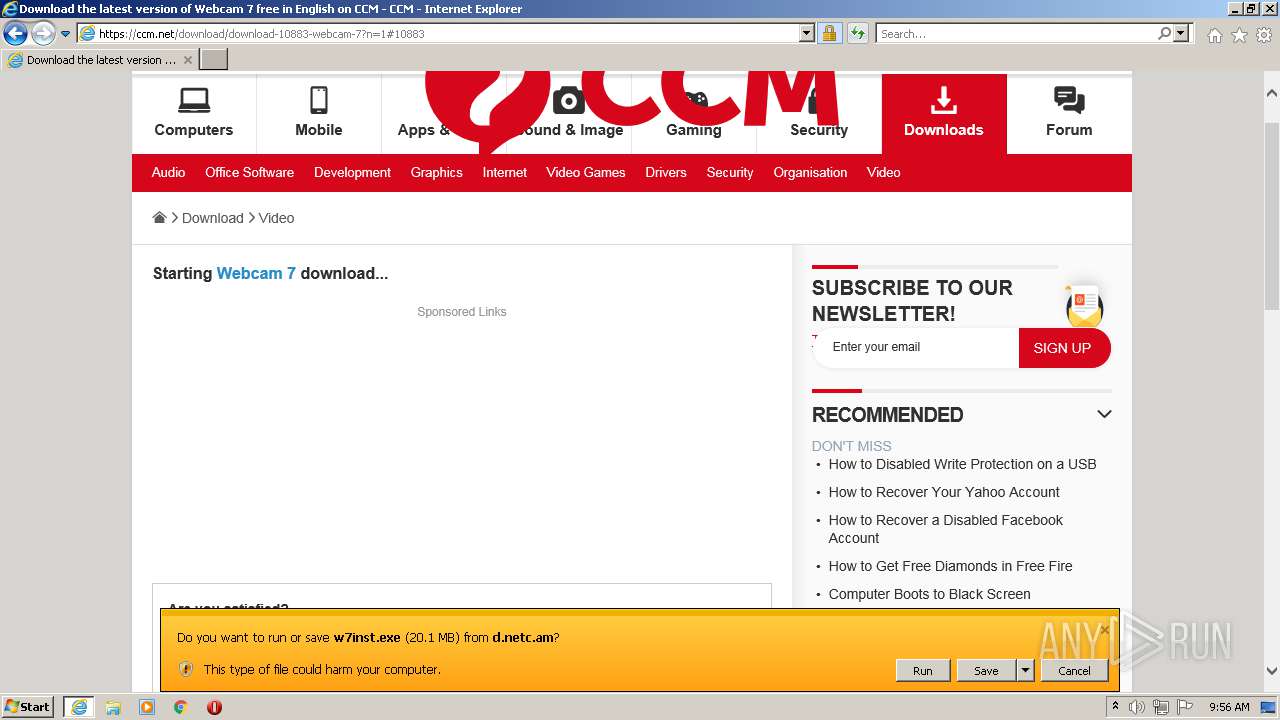
Task: Open the Save options dropdown arrow
Action: click(x=1025, y=671)
